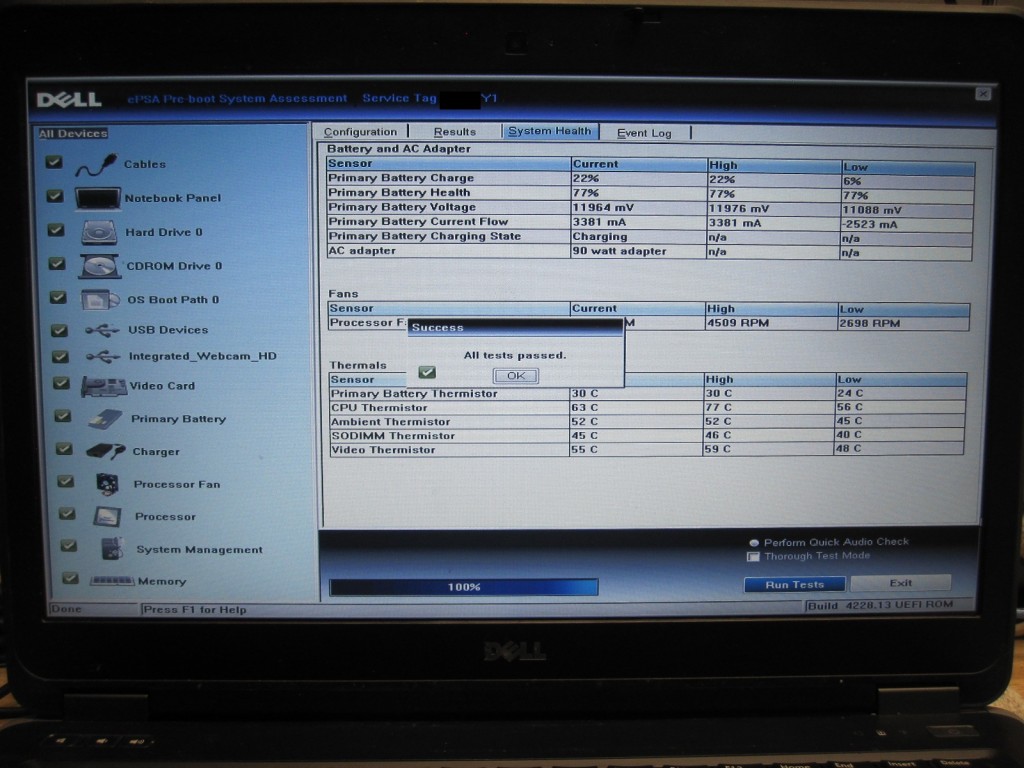Screen dimensions: 1024x768
Task: Open the Results tab
Action: click(x=454, y=132)
